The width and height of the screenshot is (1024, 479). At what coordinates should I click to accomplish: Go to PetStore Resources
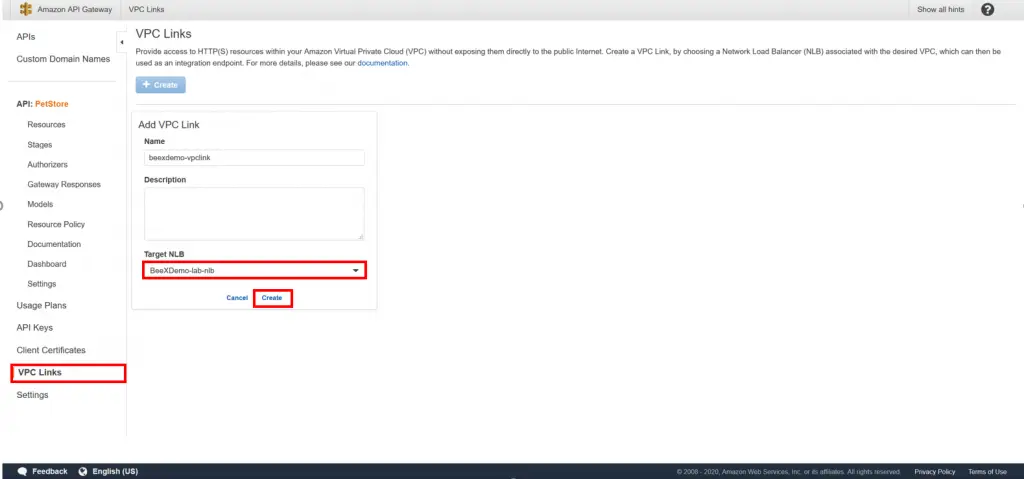[46, 124]
